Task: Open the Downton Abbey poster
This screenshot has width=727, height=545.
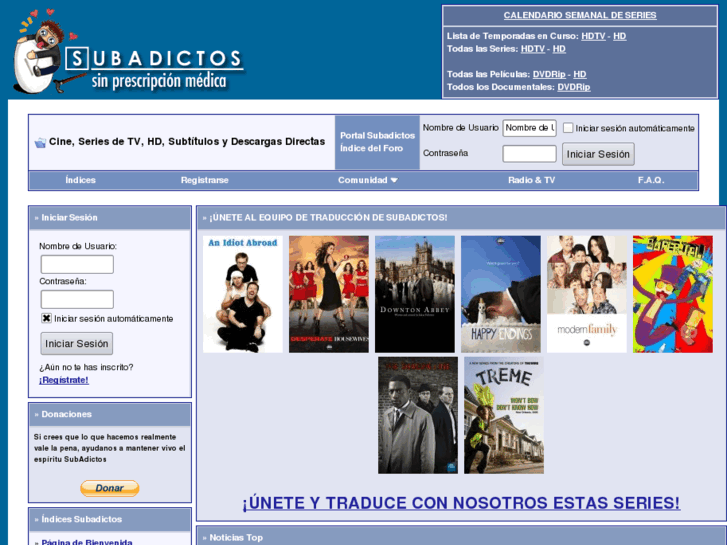Action: (x=415, y=294)
